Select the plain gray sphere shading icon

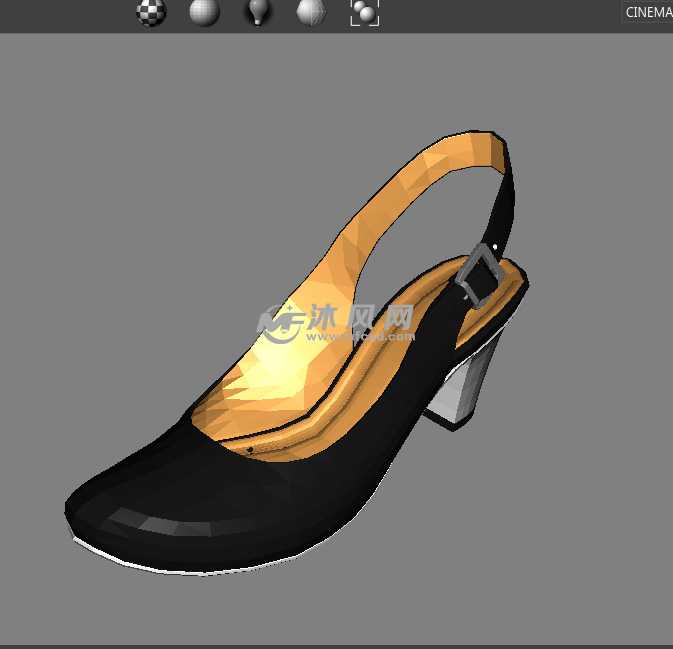tap(204, 13)
